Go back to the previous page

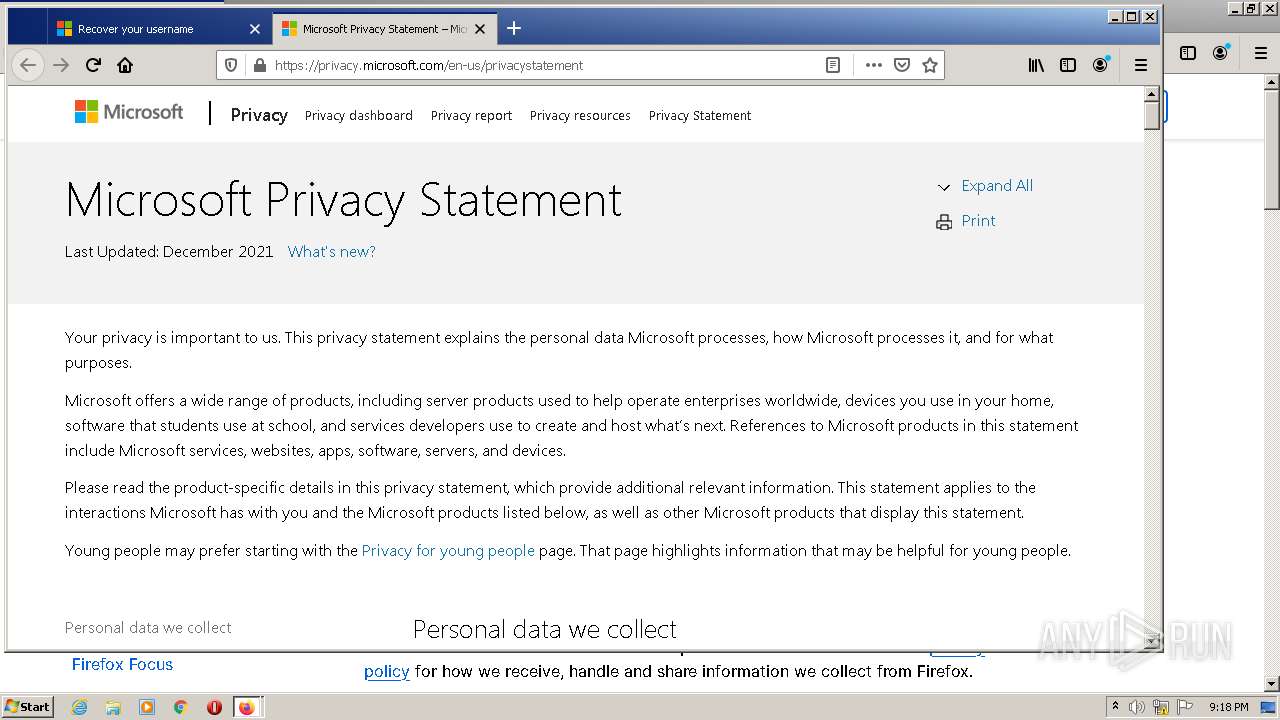[x=28, y=65]
